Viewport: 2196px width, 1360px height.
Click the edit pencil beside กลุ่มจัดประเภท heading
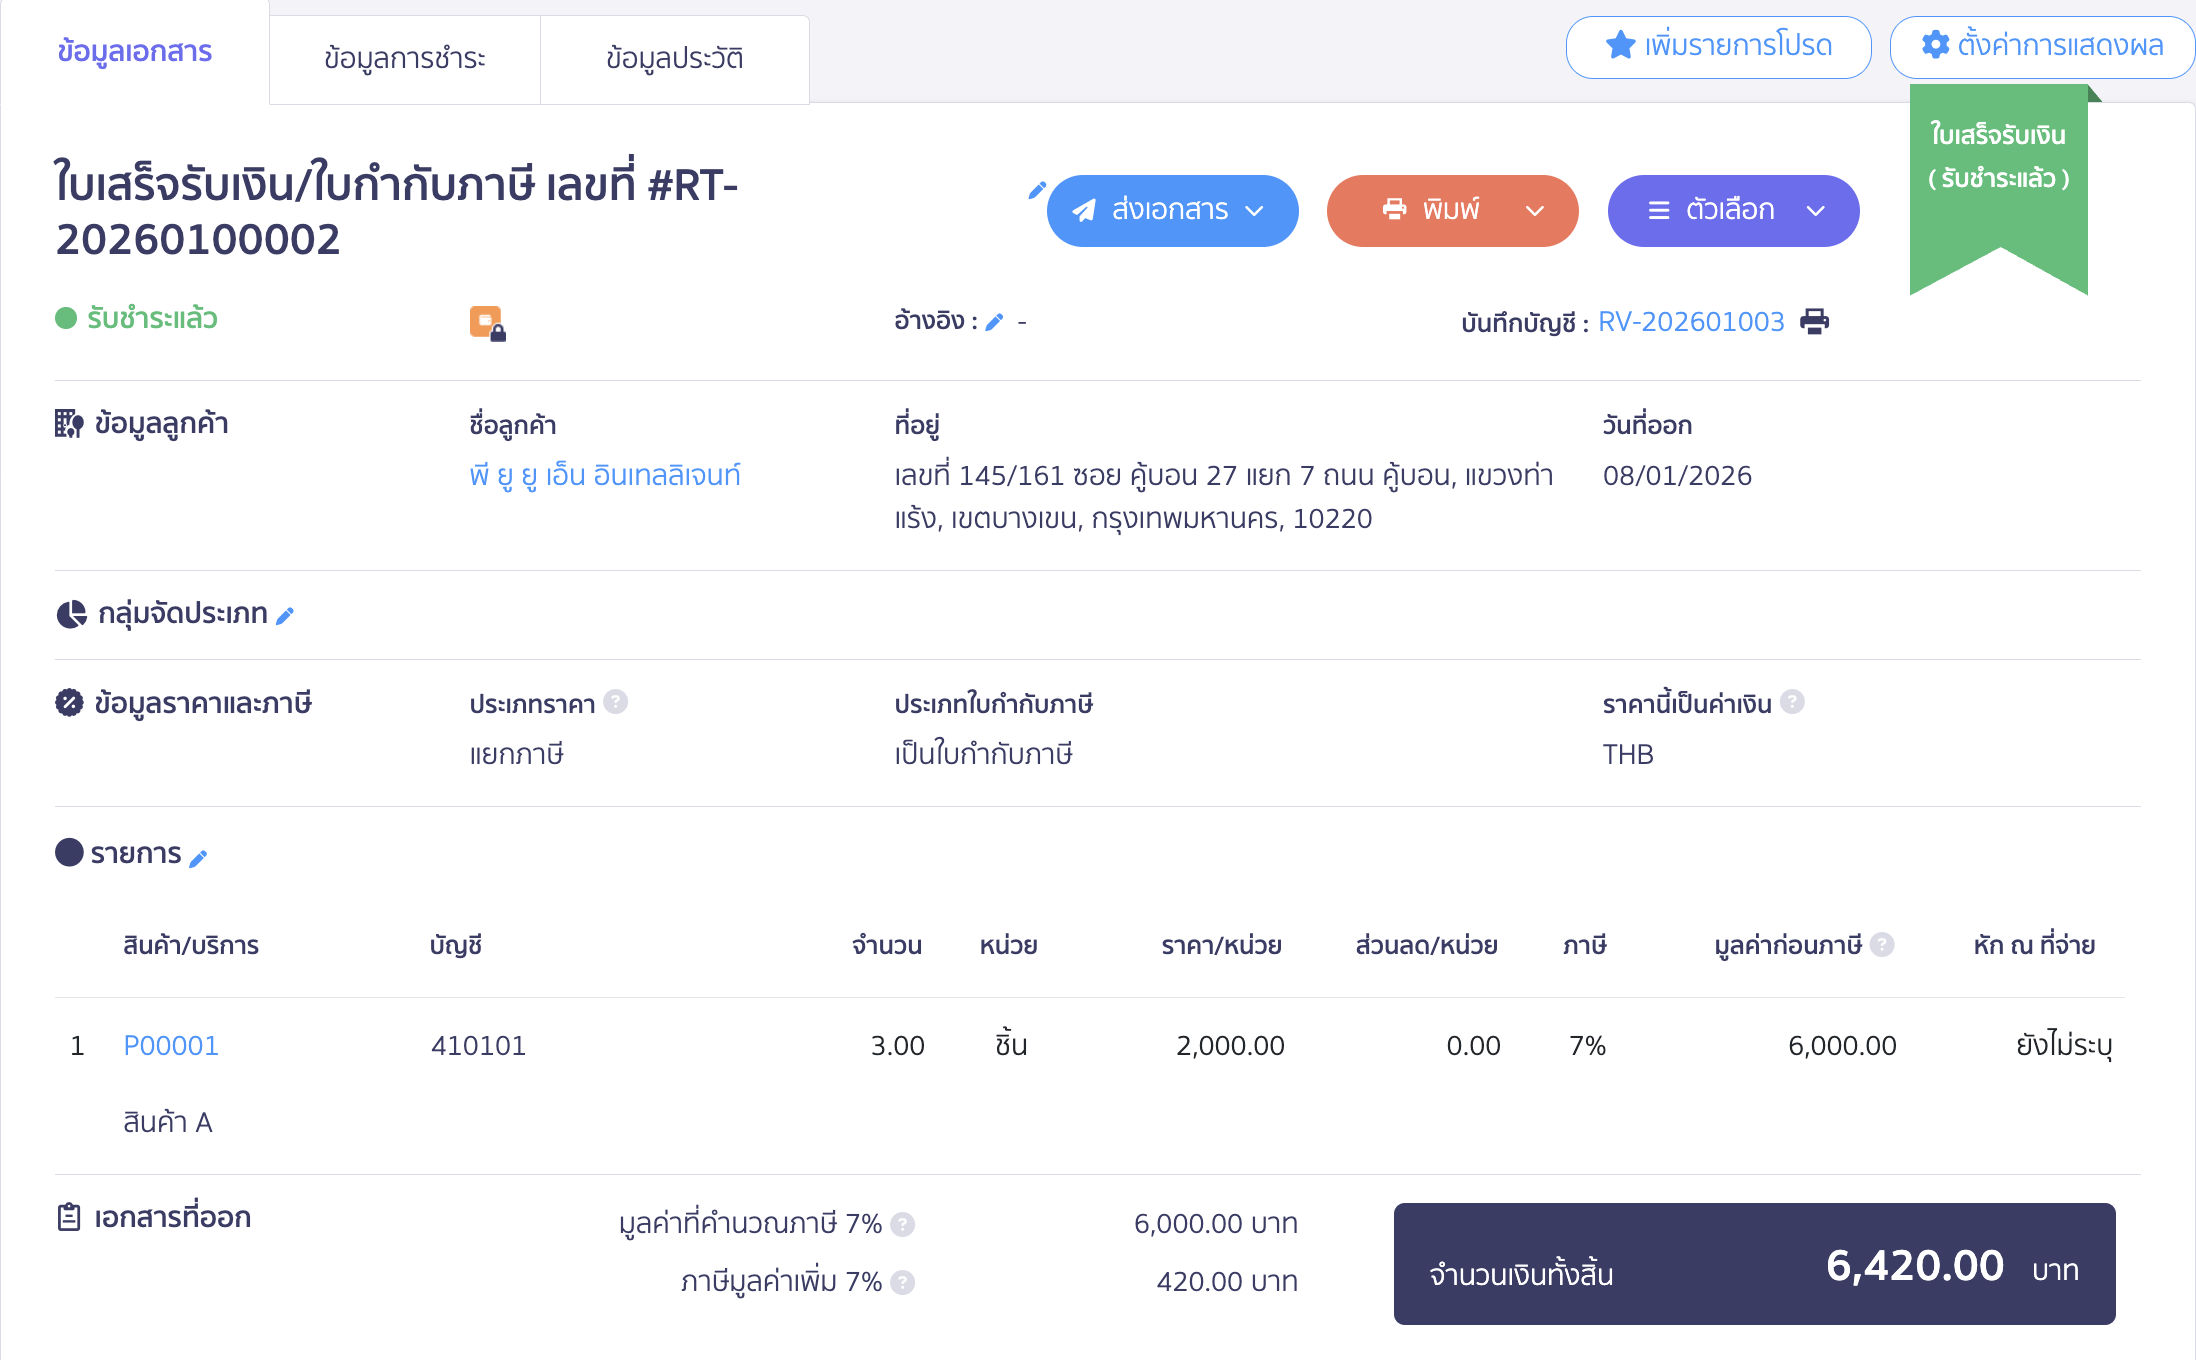pyautogui.click(x=288, y=616)
